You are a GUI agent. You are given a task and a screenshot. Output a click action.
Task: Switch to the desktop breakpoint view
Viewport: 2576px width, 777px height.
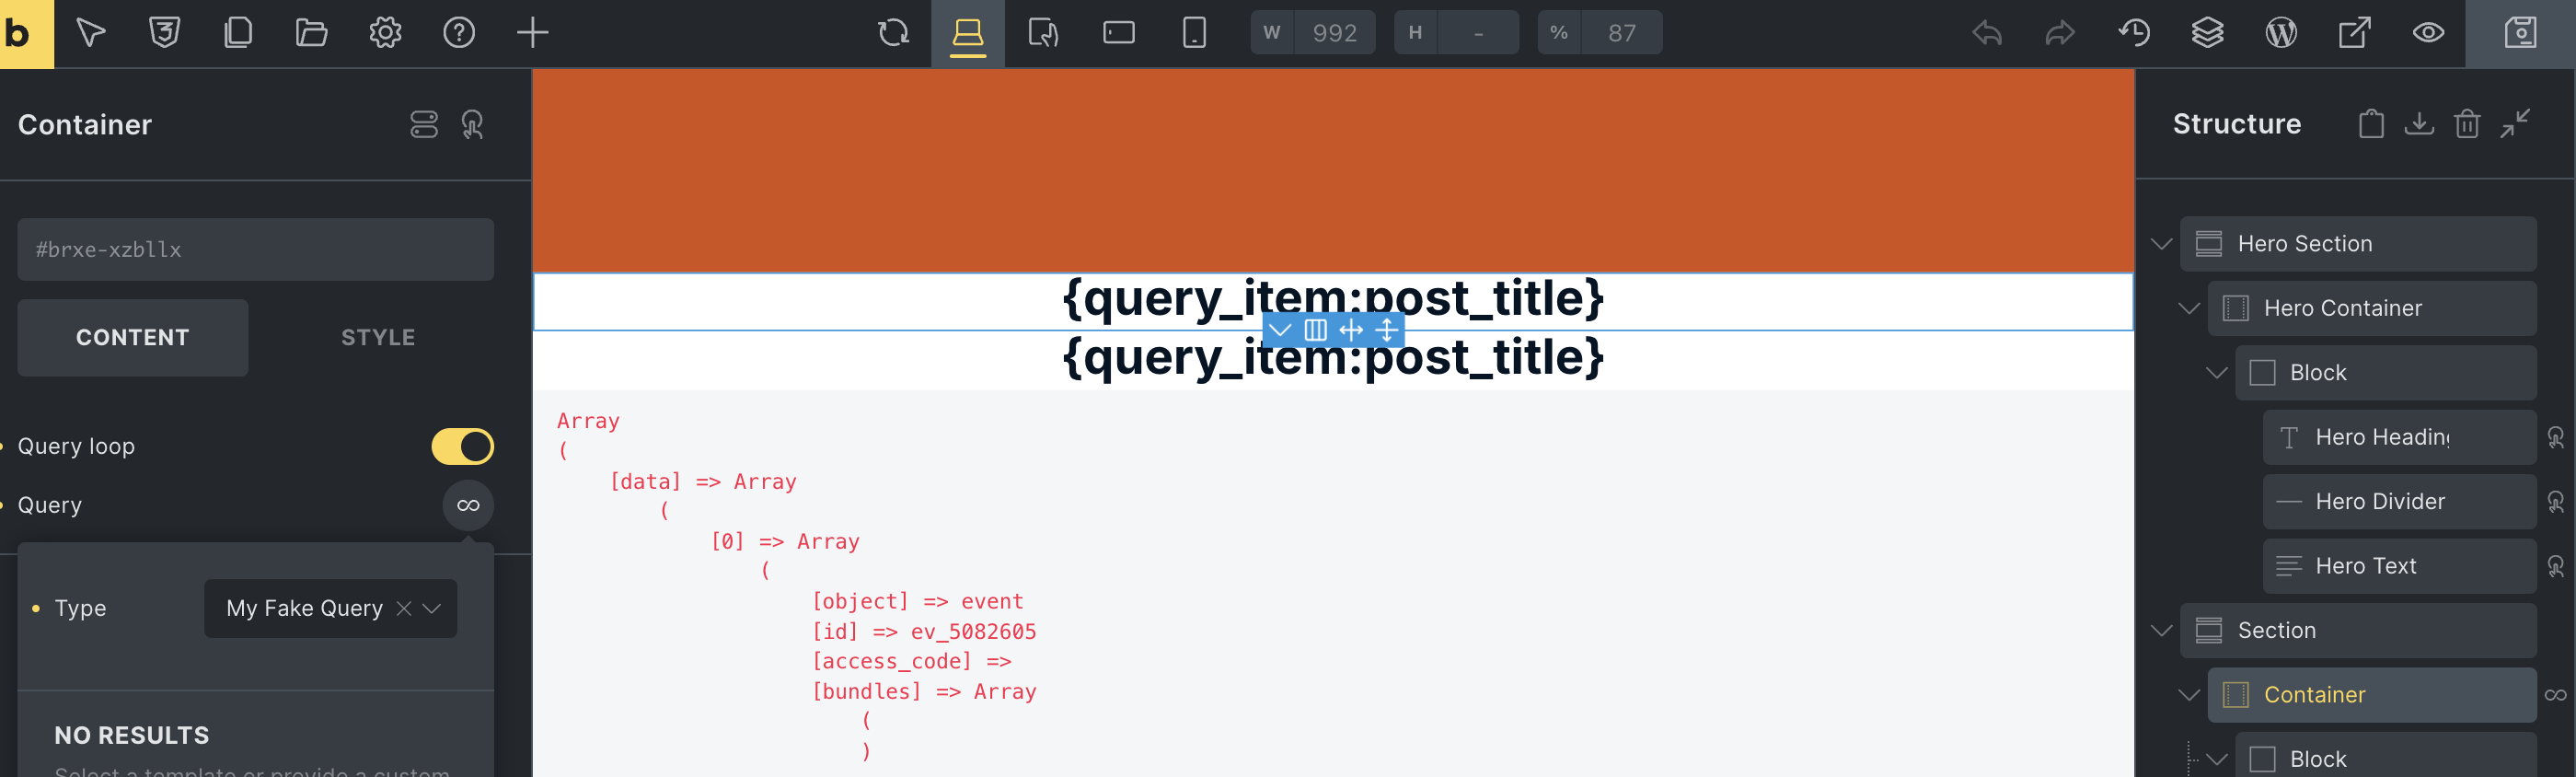[967, 33]
